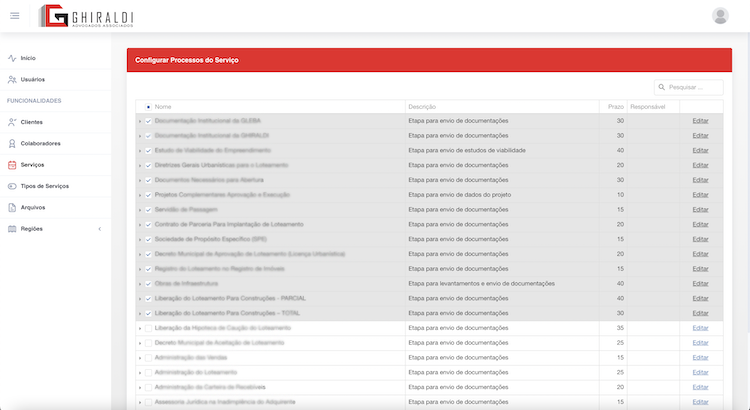Click the Usuários people icon

click(12, 79)
